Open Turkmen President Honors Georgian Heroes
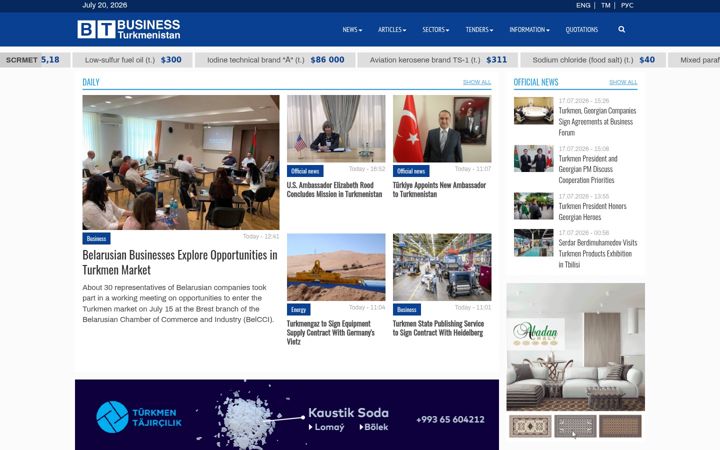Image resolution: width=720 pixels, height=450 pixels. (592, 212)
